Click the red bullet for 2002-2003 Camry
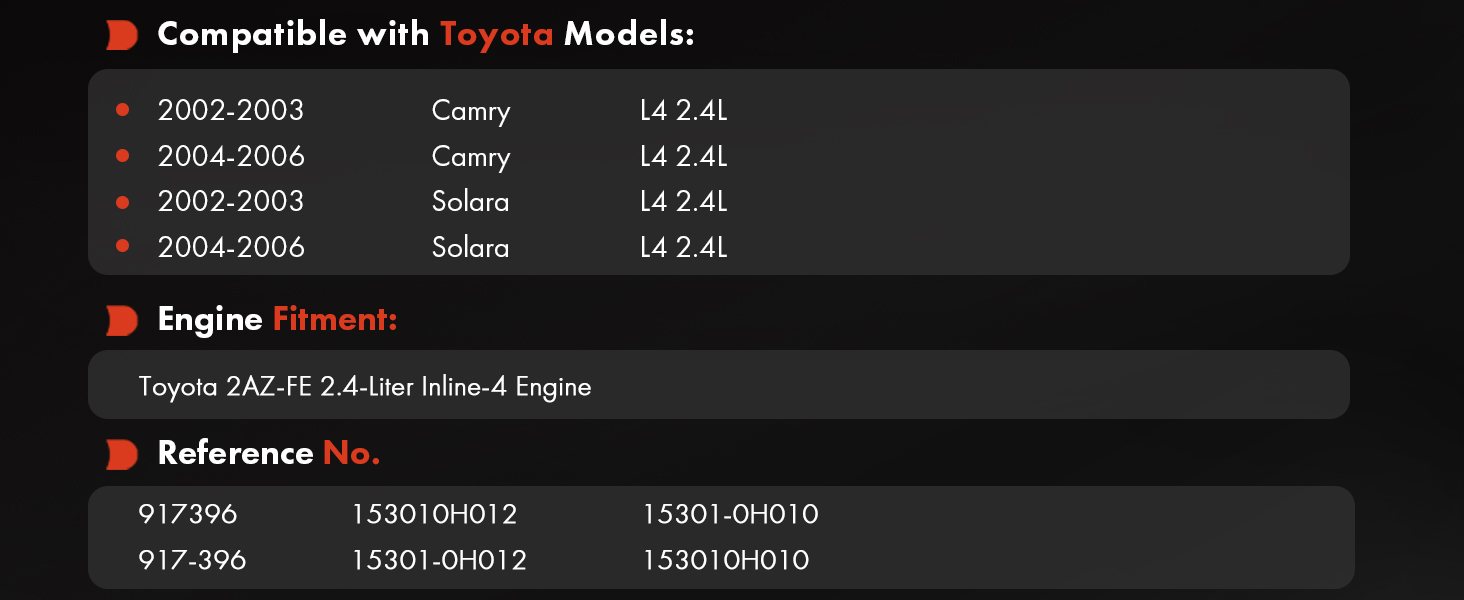The image size is (1464, 600). 123,110
